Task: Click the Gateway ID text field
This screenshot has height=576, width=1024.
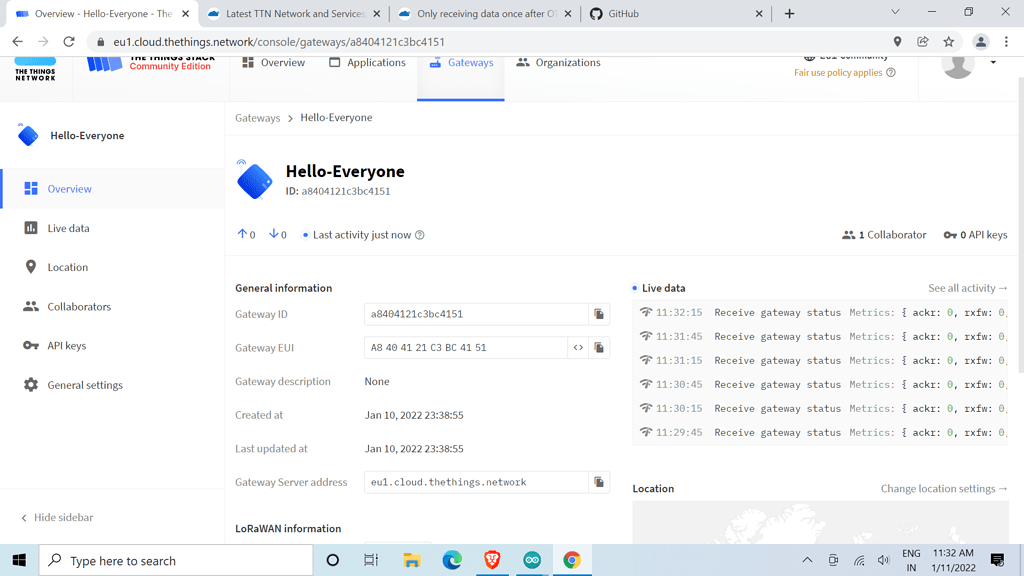Action: [475, 314]
